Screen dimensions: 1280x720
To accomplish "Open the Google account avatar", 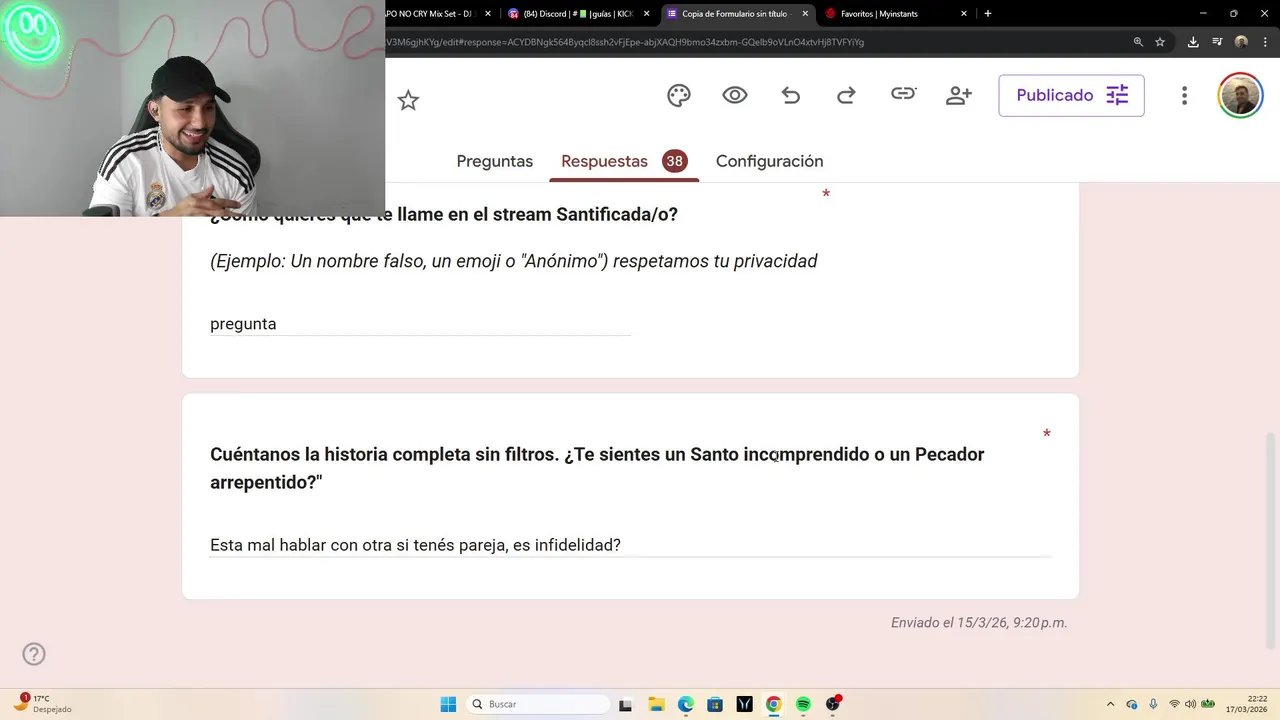I will pyautogui.click(x=1240, y=96).
